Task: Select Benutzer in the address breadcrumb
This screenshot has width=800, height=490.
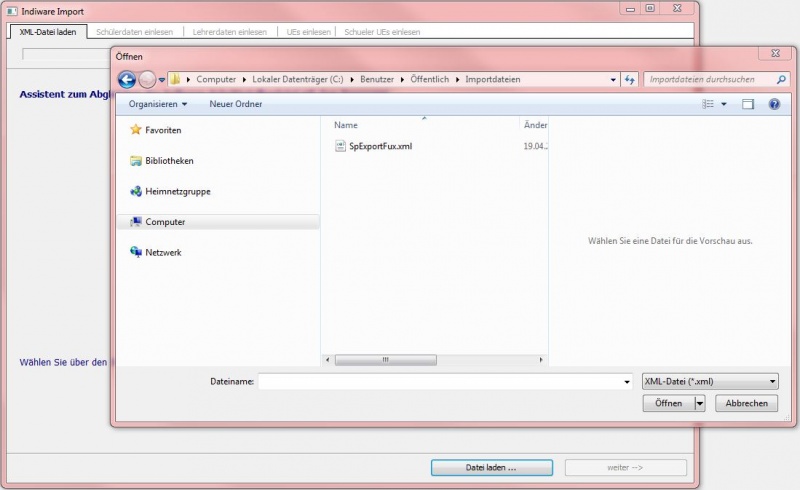Action: [x=377, y=80]
